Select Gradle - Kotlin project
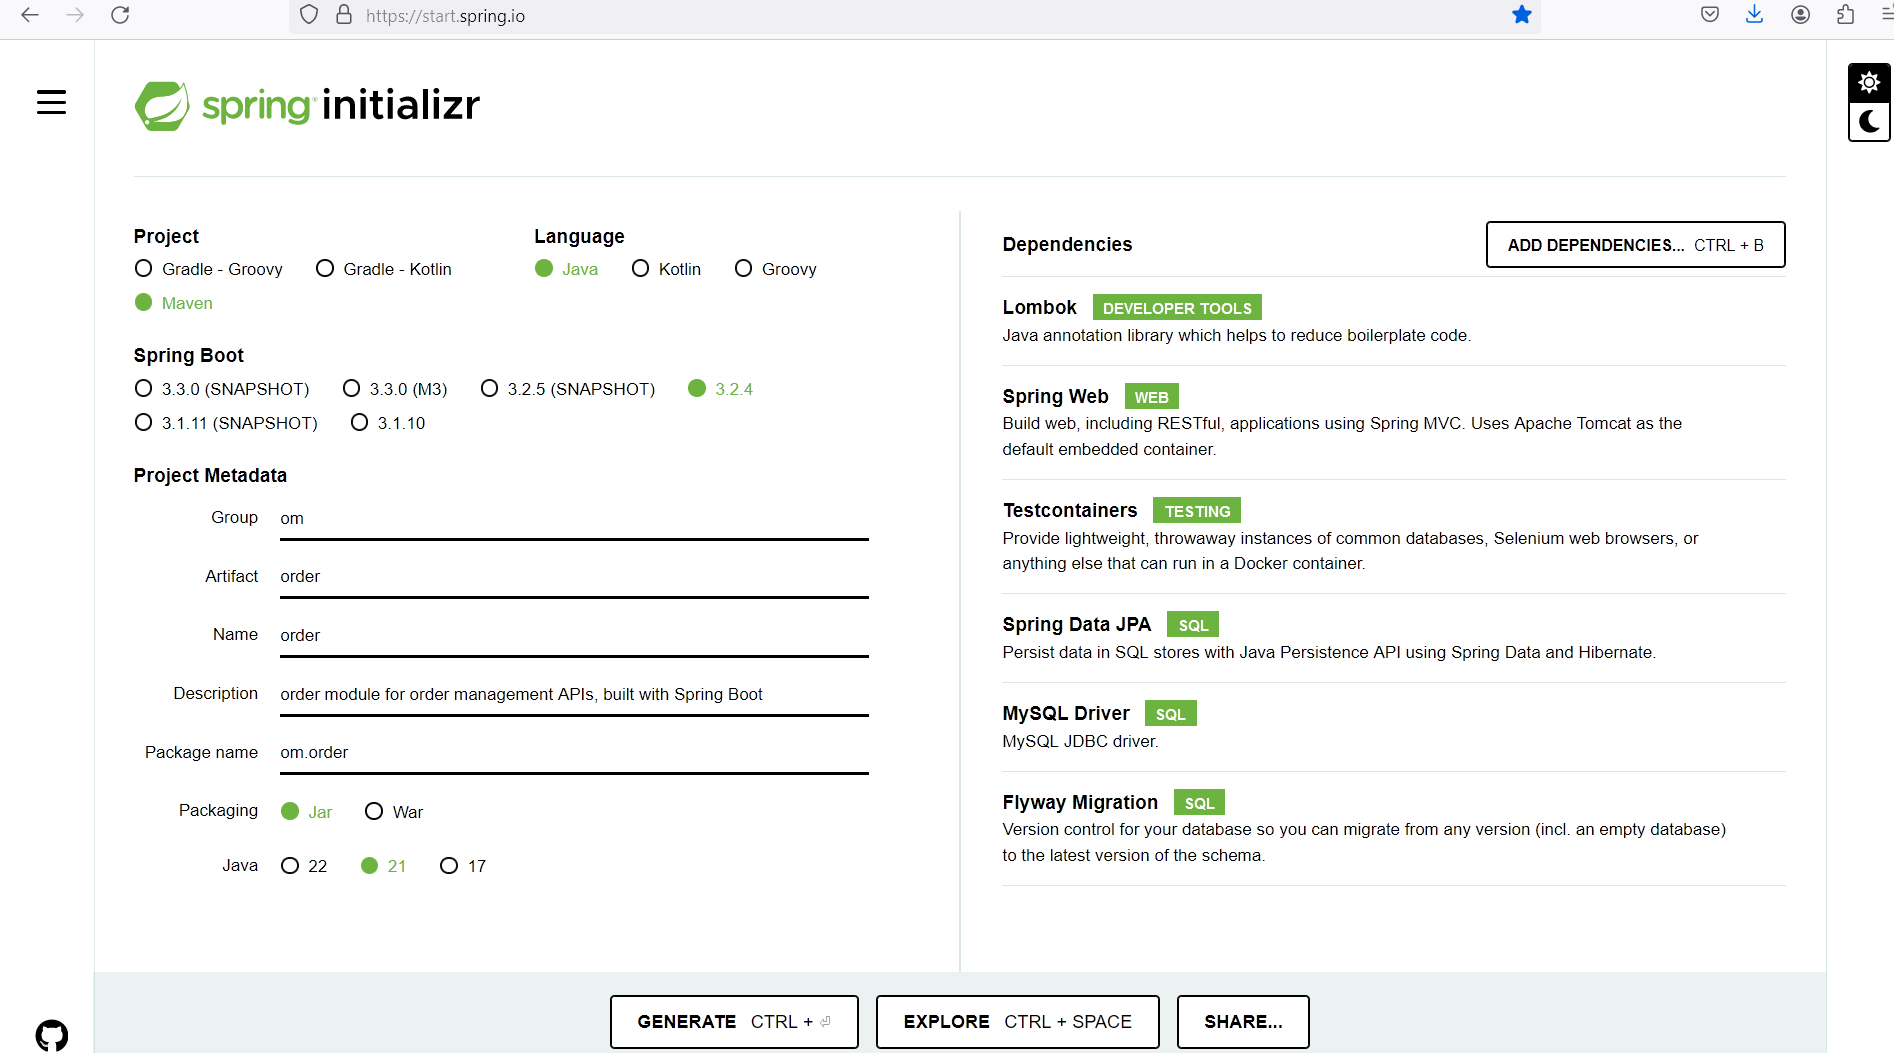Image resolution: width=1894 pixels, height=1053 pixels. [x=384, y=269]
